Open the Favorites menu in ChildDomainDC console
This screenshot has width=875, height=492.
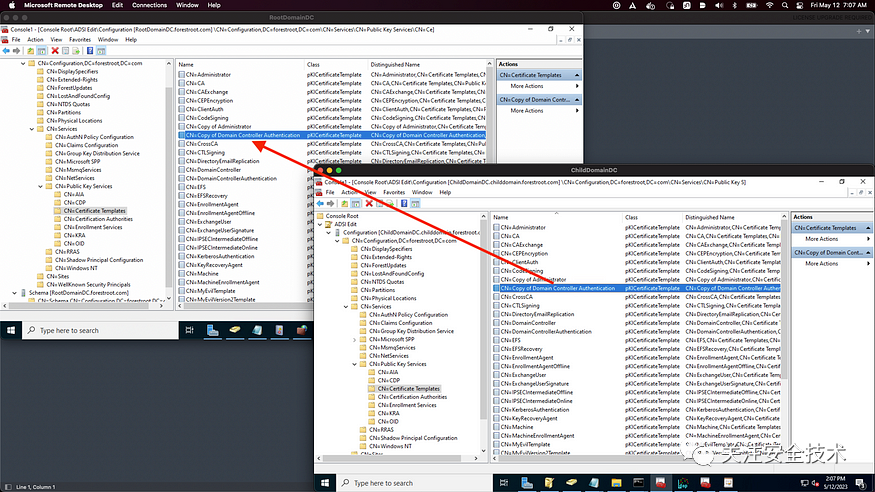[394, 192]
